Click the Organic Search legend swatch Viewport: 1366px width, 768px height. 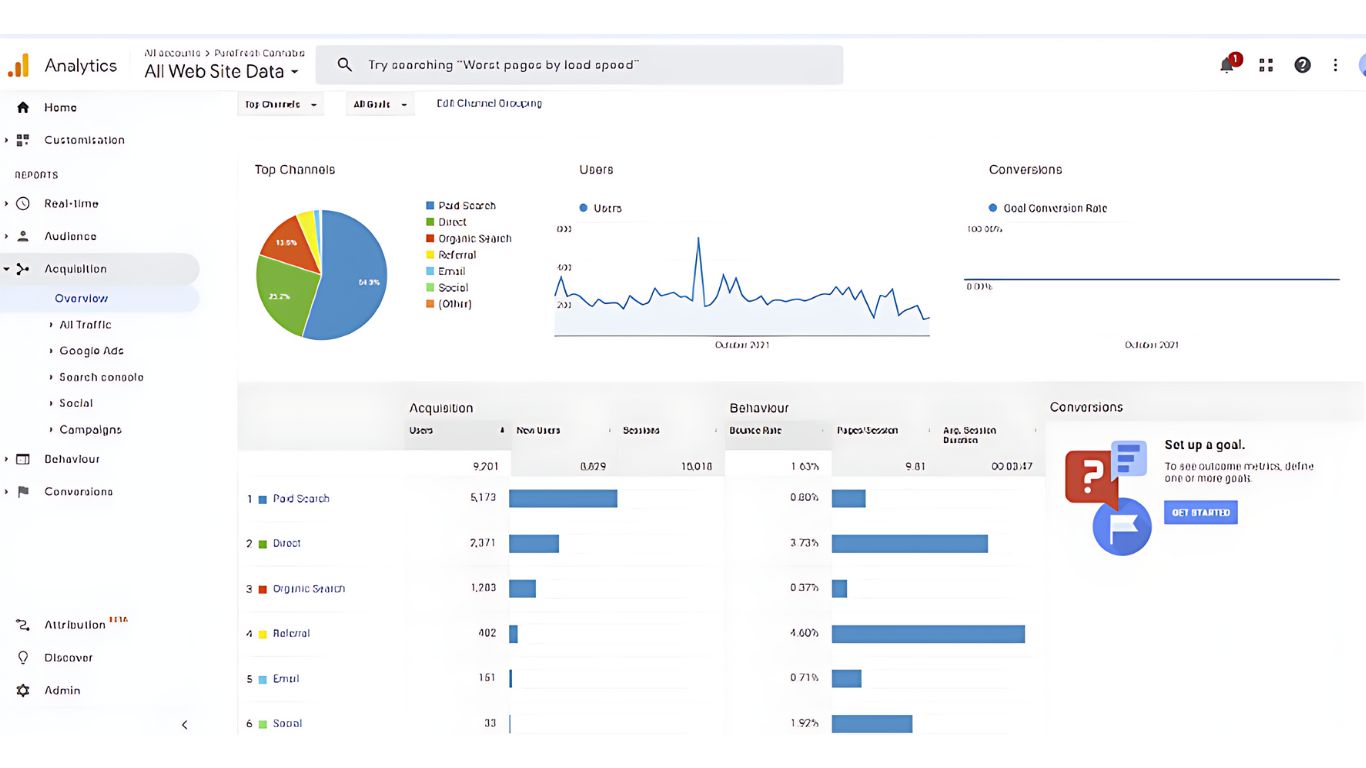coord(430,239)
